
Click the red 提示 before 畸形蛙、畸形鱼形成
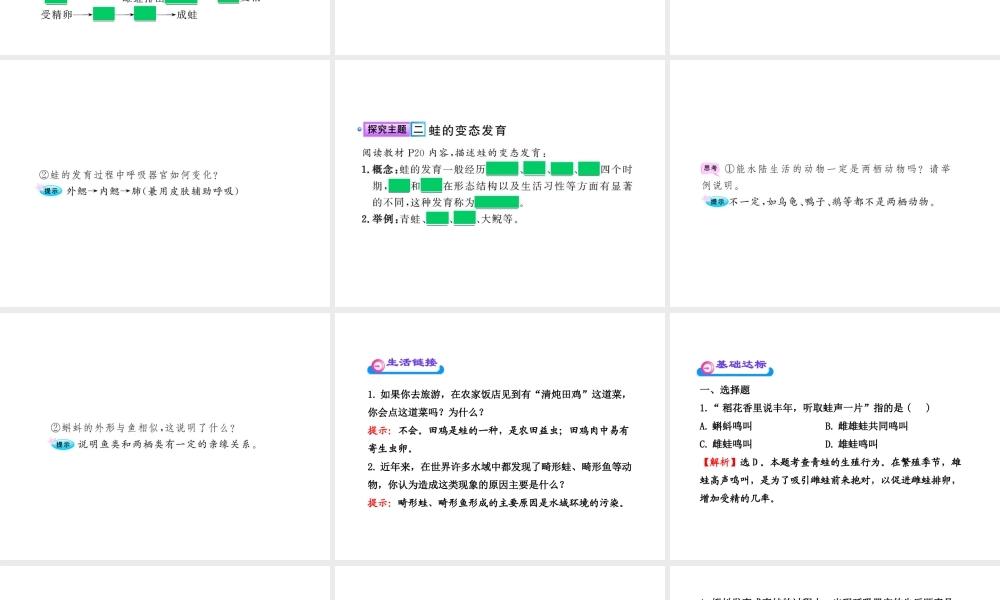pos(379,502)
